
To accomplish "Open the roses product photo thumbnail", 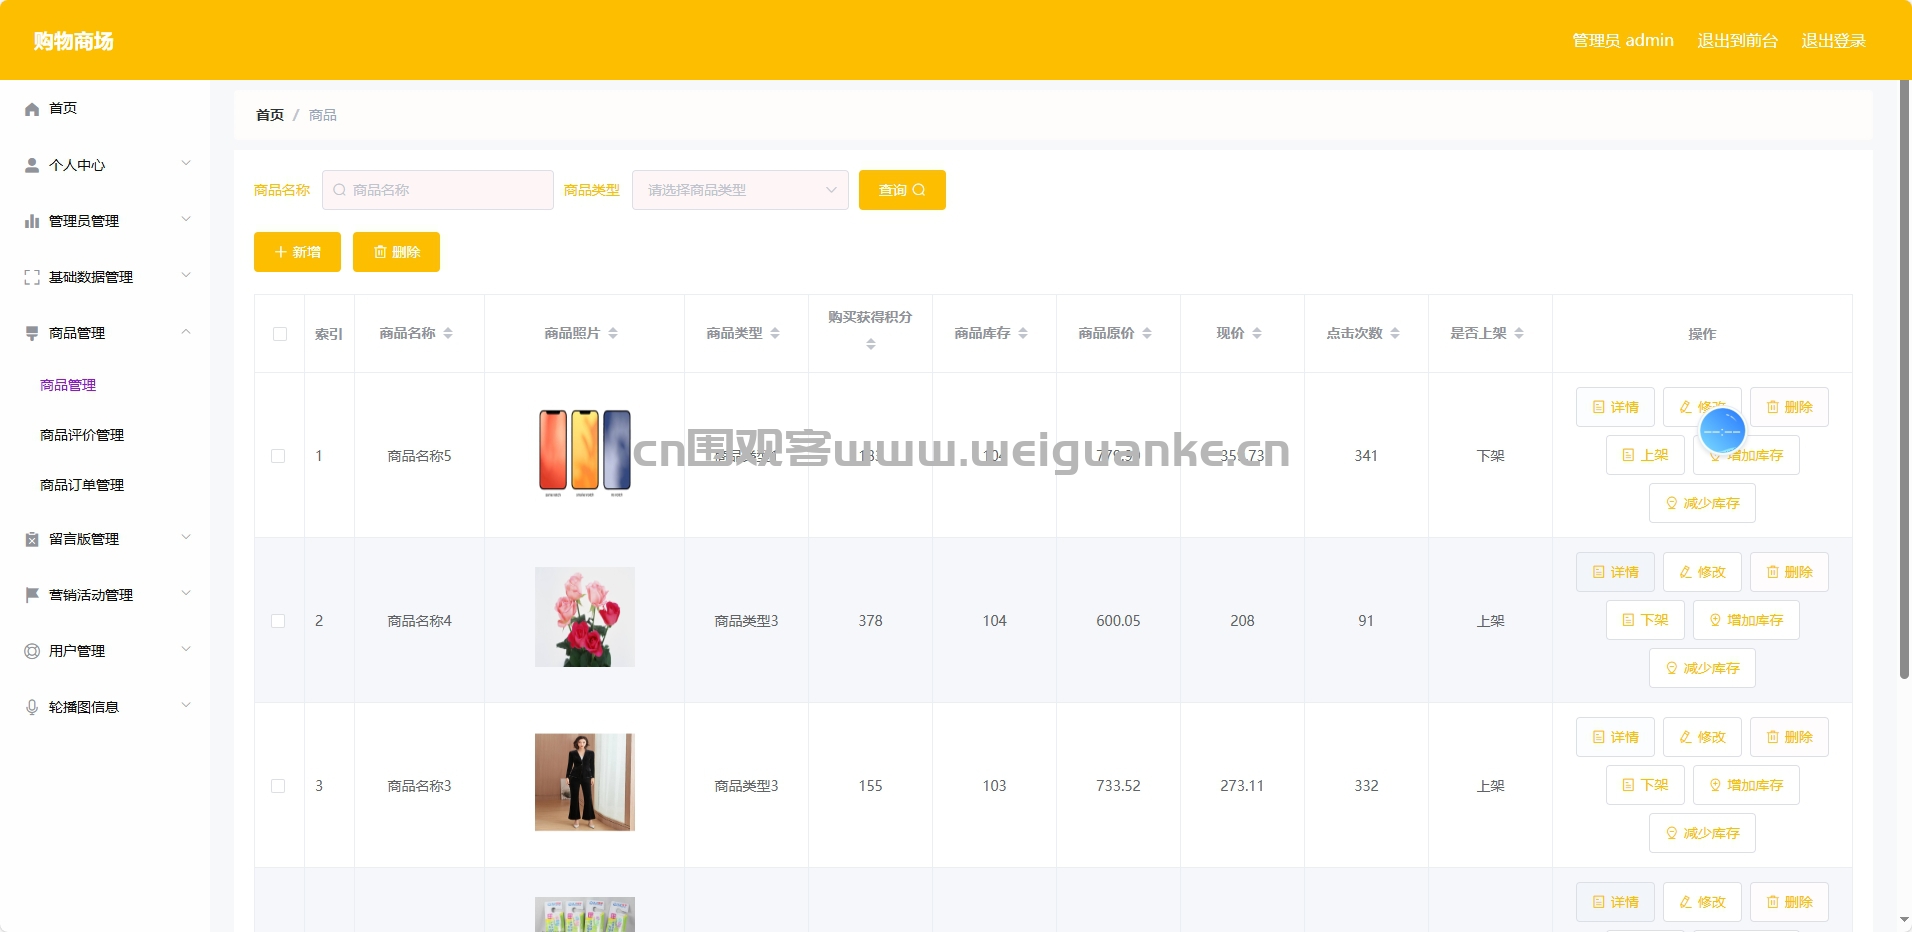I will (x=585, y=617).
